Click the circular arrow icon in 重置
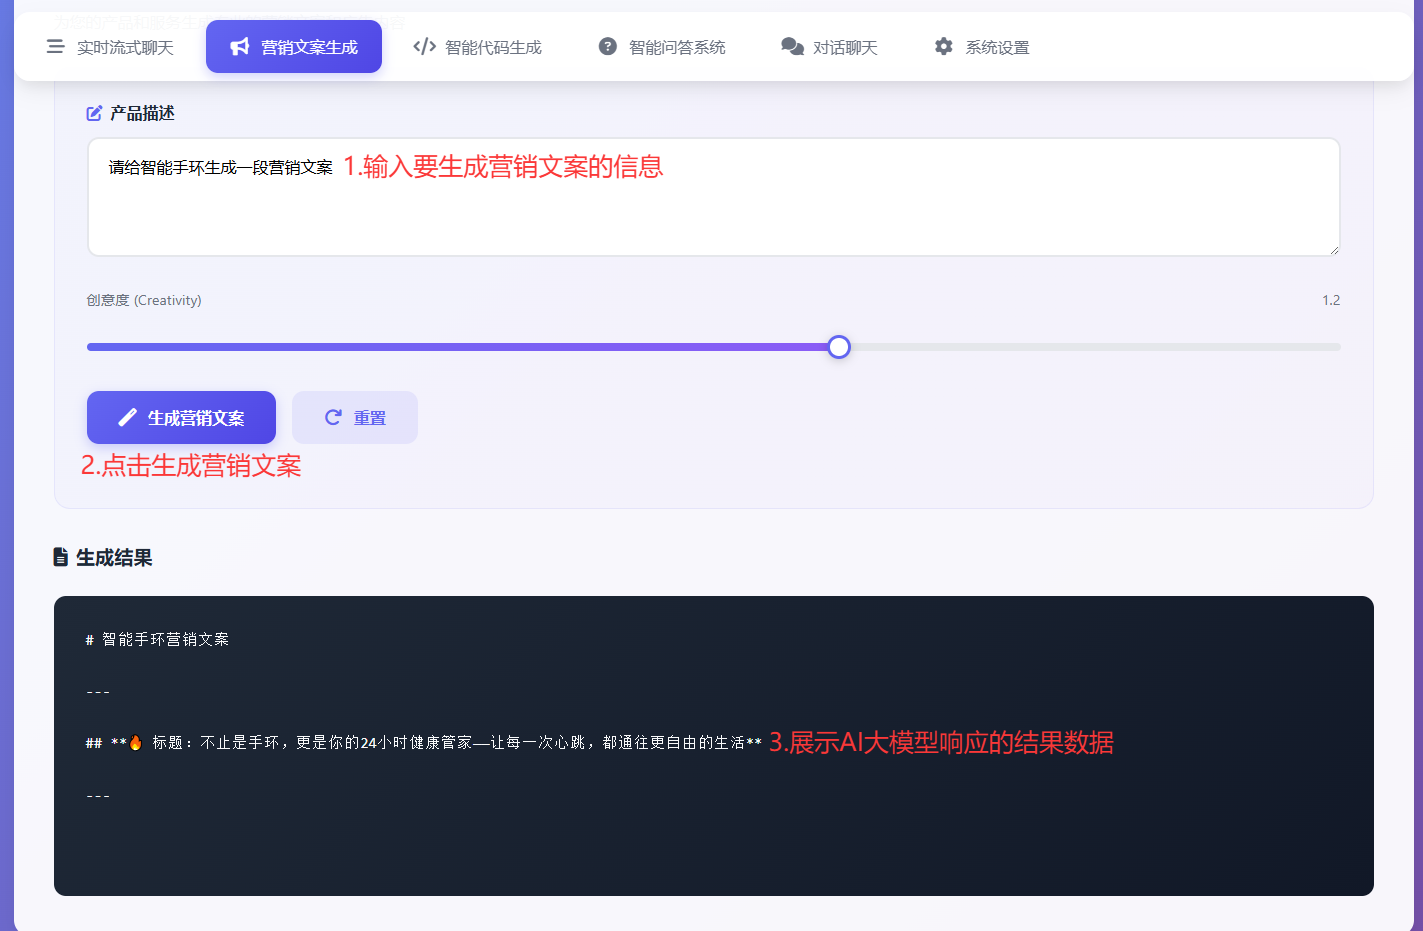The width and height of the screenshot is (1423, 931). pos(333,418)
